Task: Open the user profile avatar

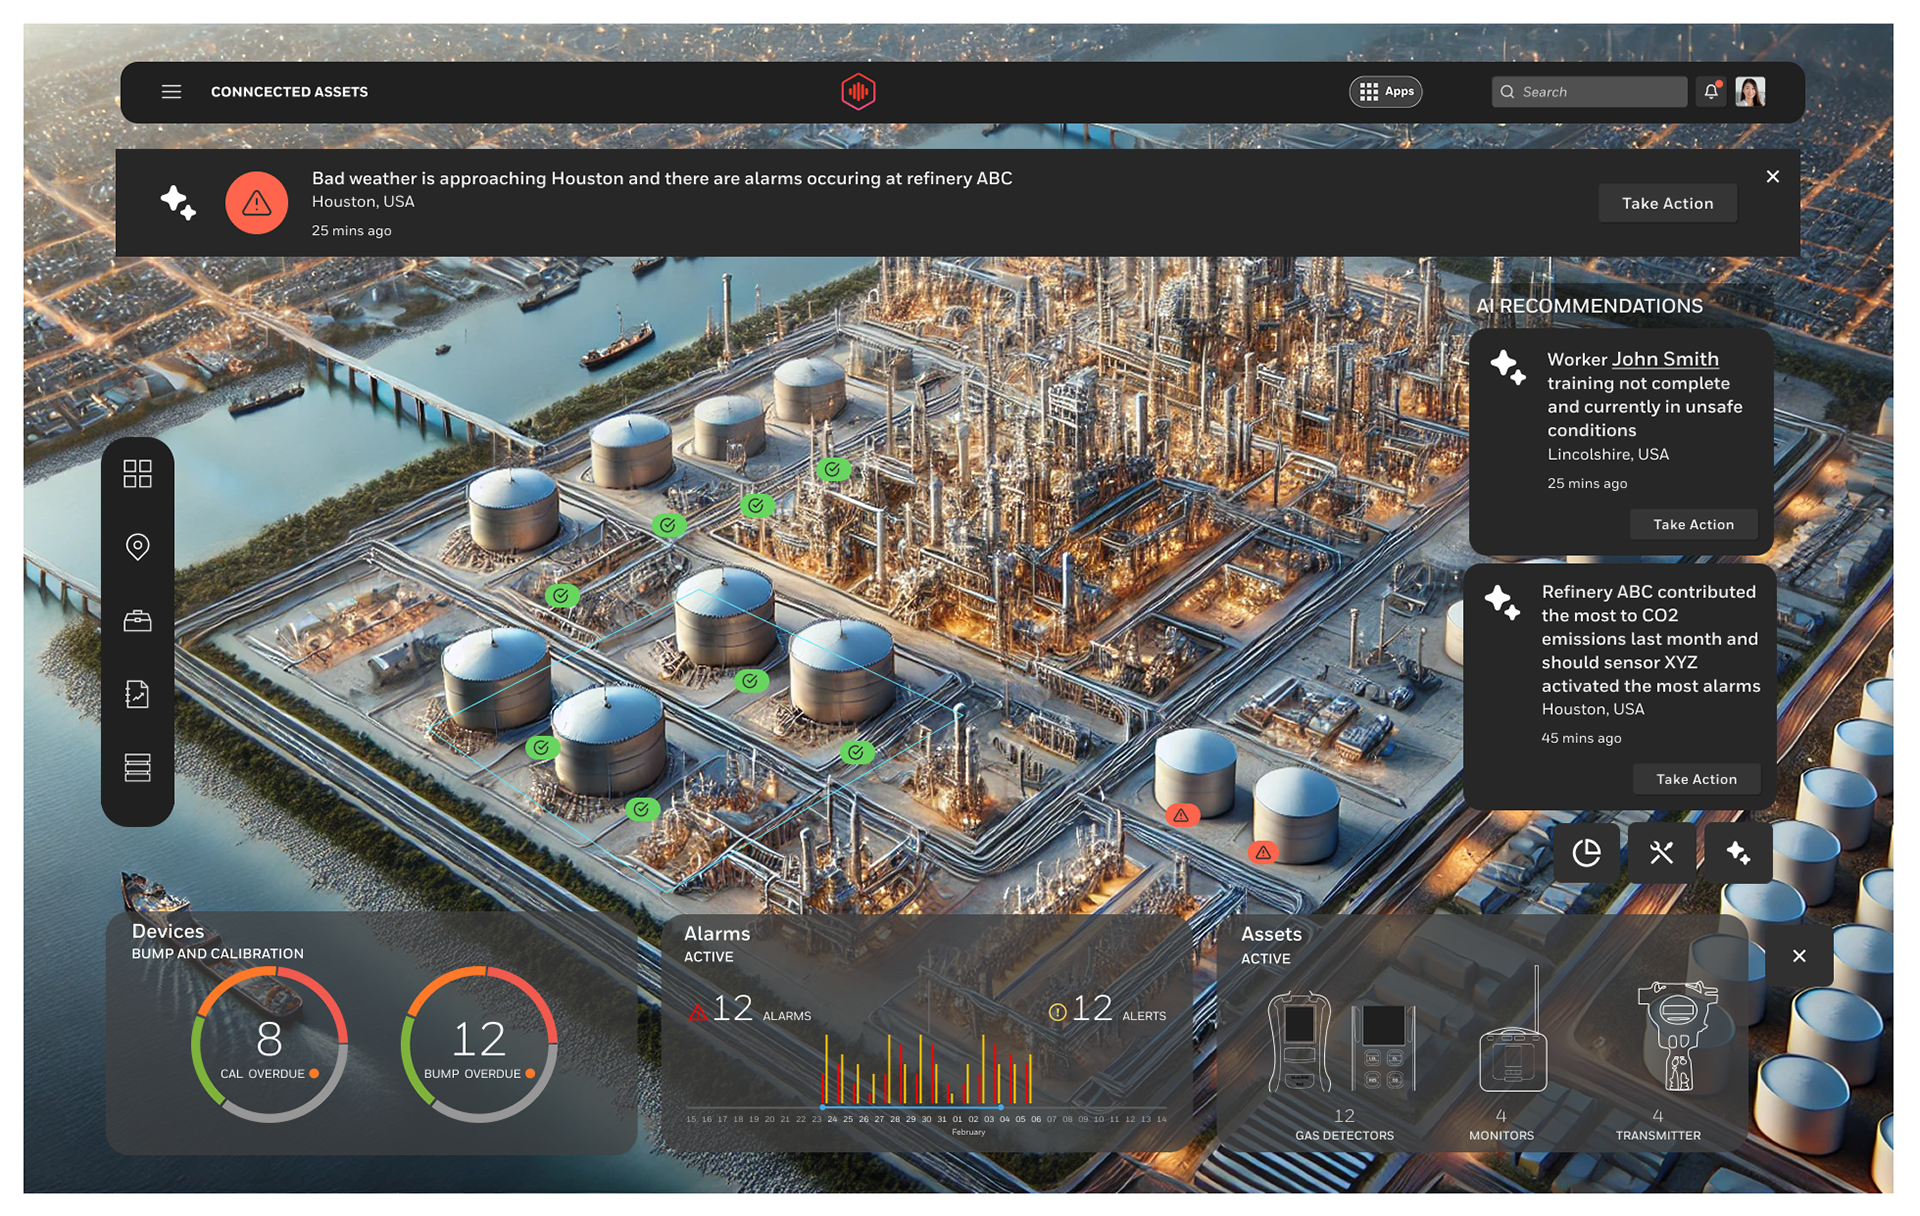Action: coord(1750,92)
